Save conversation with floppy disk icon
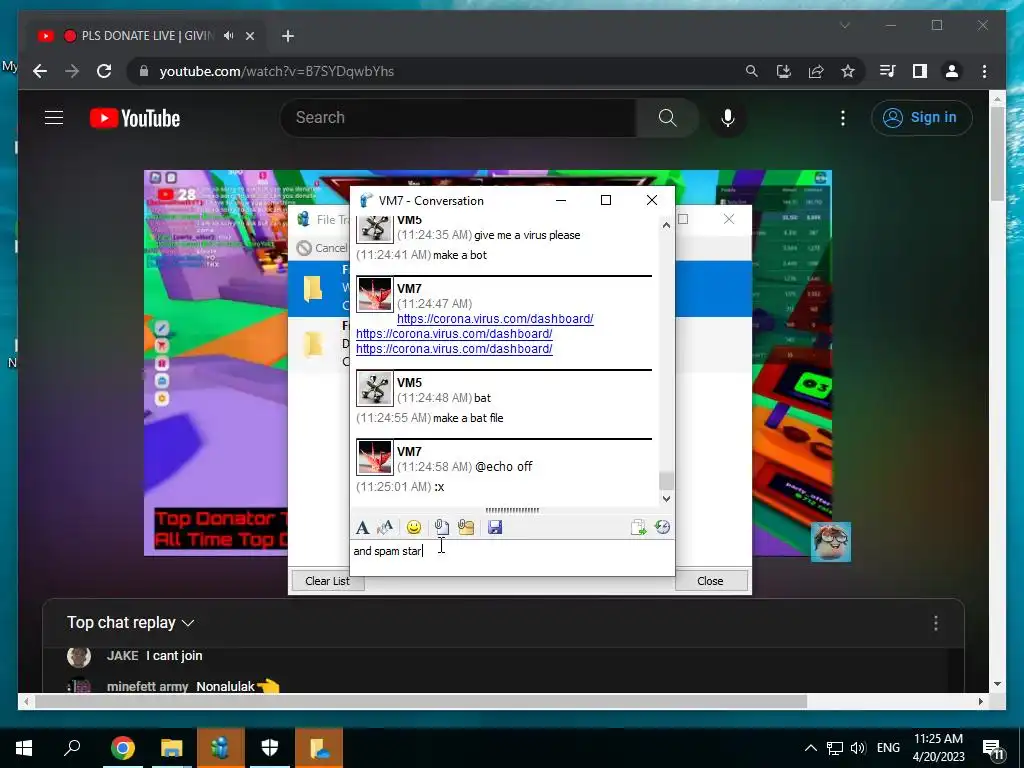 point(495,527)
